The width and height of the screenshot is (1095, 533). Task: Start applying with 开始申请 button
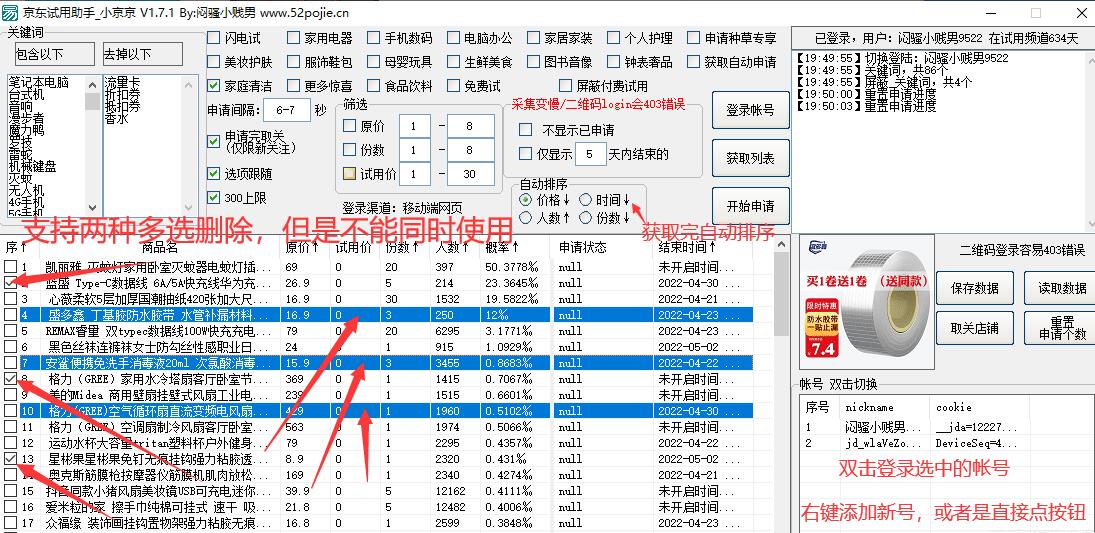pyautogui.click(x=751, y=206)
